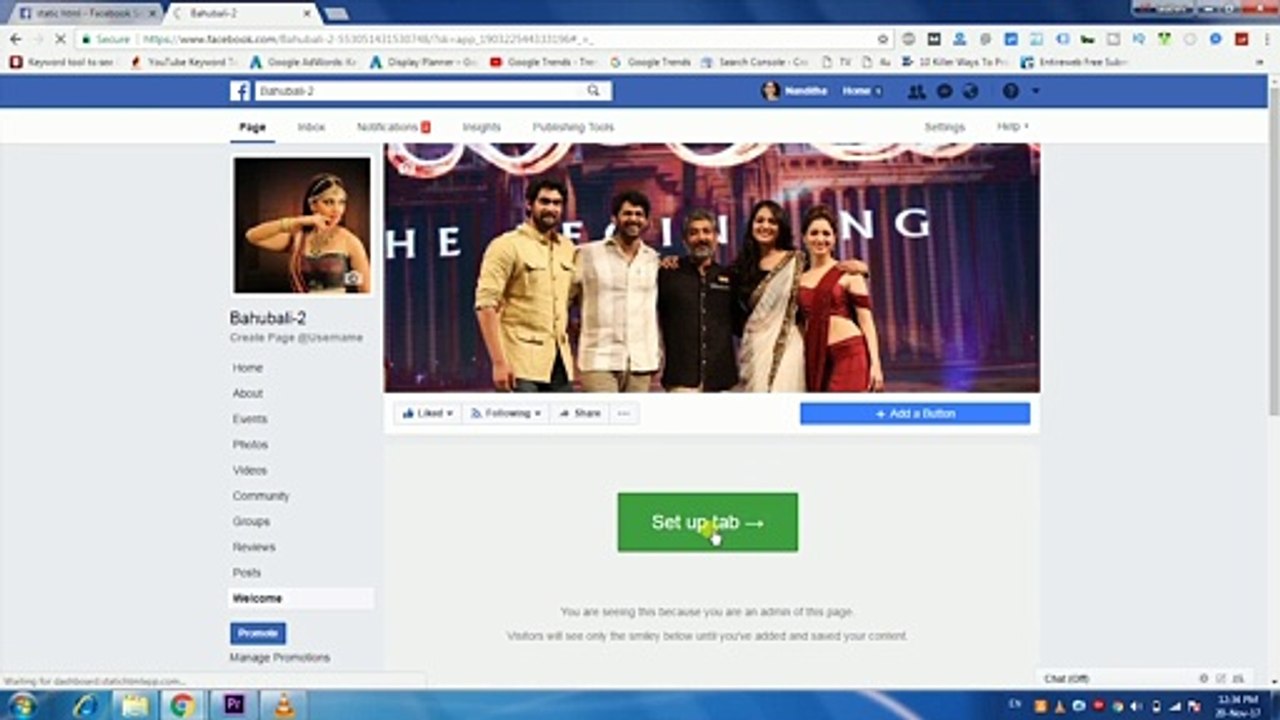1280x720 pixels.
Task: Click the Add a Button button
Action: [915, 413]
